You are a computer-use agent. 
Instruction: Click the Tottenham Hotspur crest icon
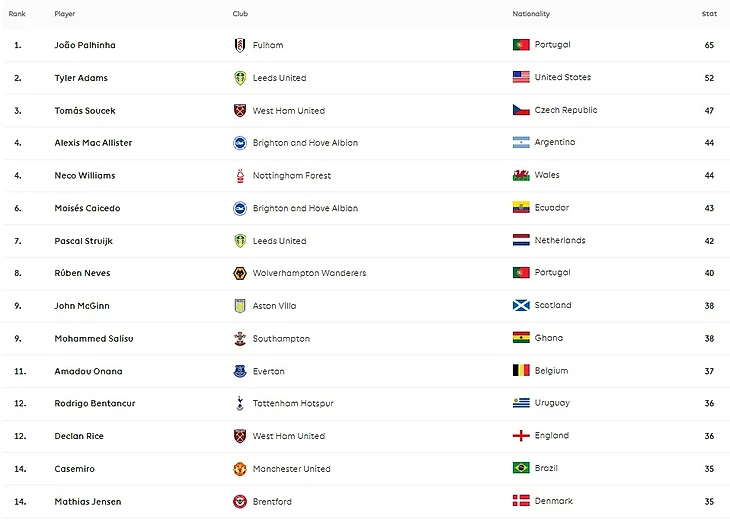point(239,403)
